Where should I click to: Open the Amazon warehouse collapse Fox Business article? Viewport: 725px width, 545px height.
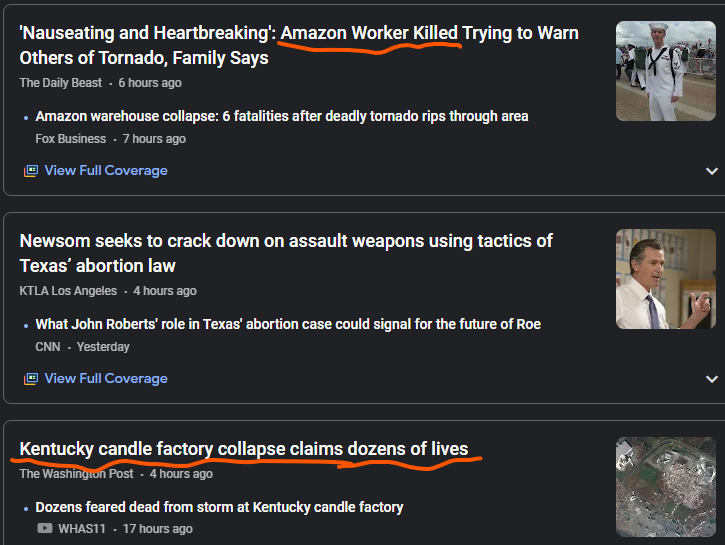282,116
